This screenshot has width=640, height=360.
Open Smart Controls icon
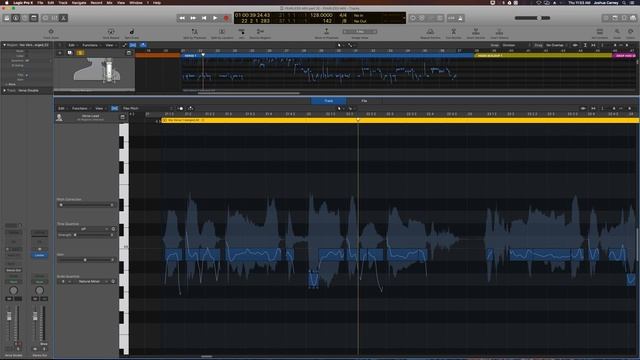pos(46,18)
